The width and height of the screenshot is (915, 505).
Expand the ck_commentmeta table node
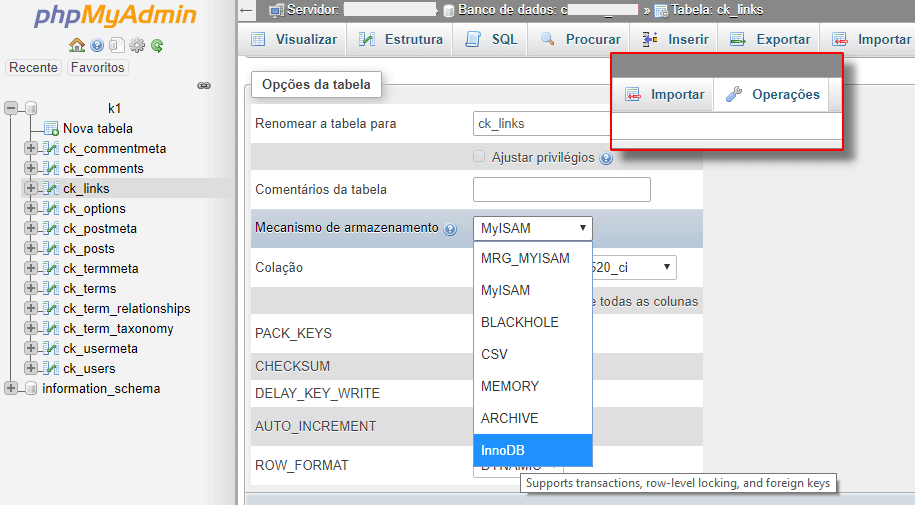[x=31, y=148]
